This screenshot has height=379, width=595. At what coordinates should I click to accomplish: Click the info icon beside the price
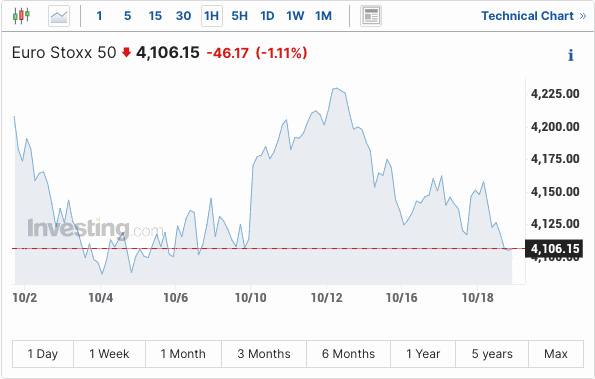coord(571,55)
